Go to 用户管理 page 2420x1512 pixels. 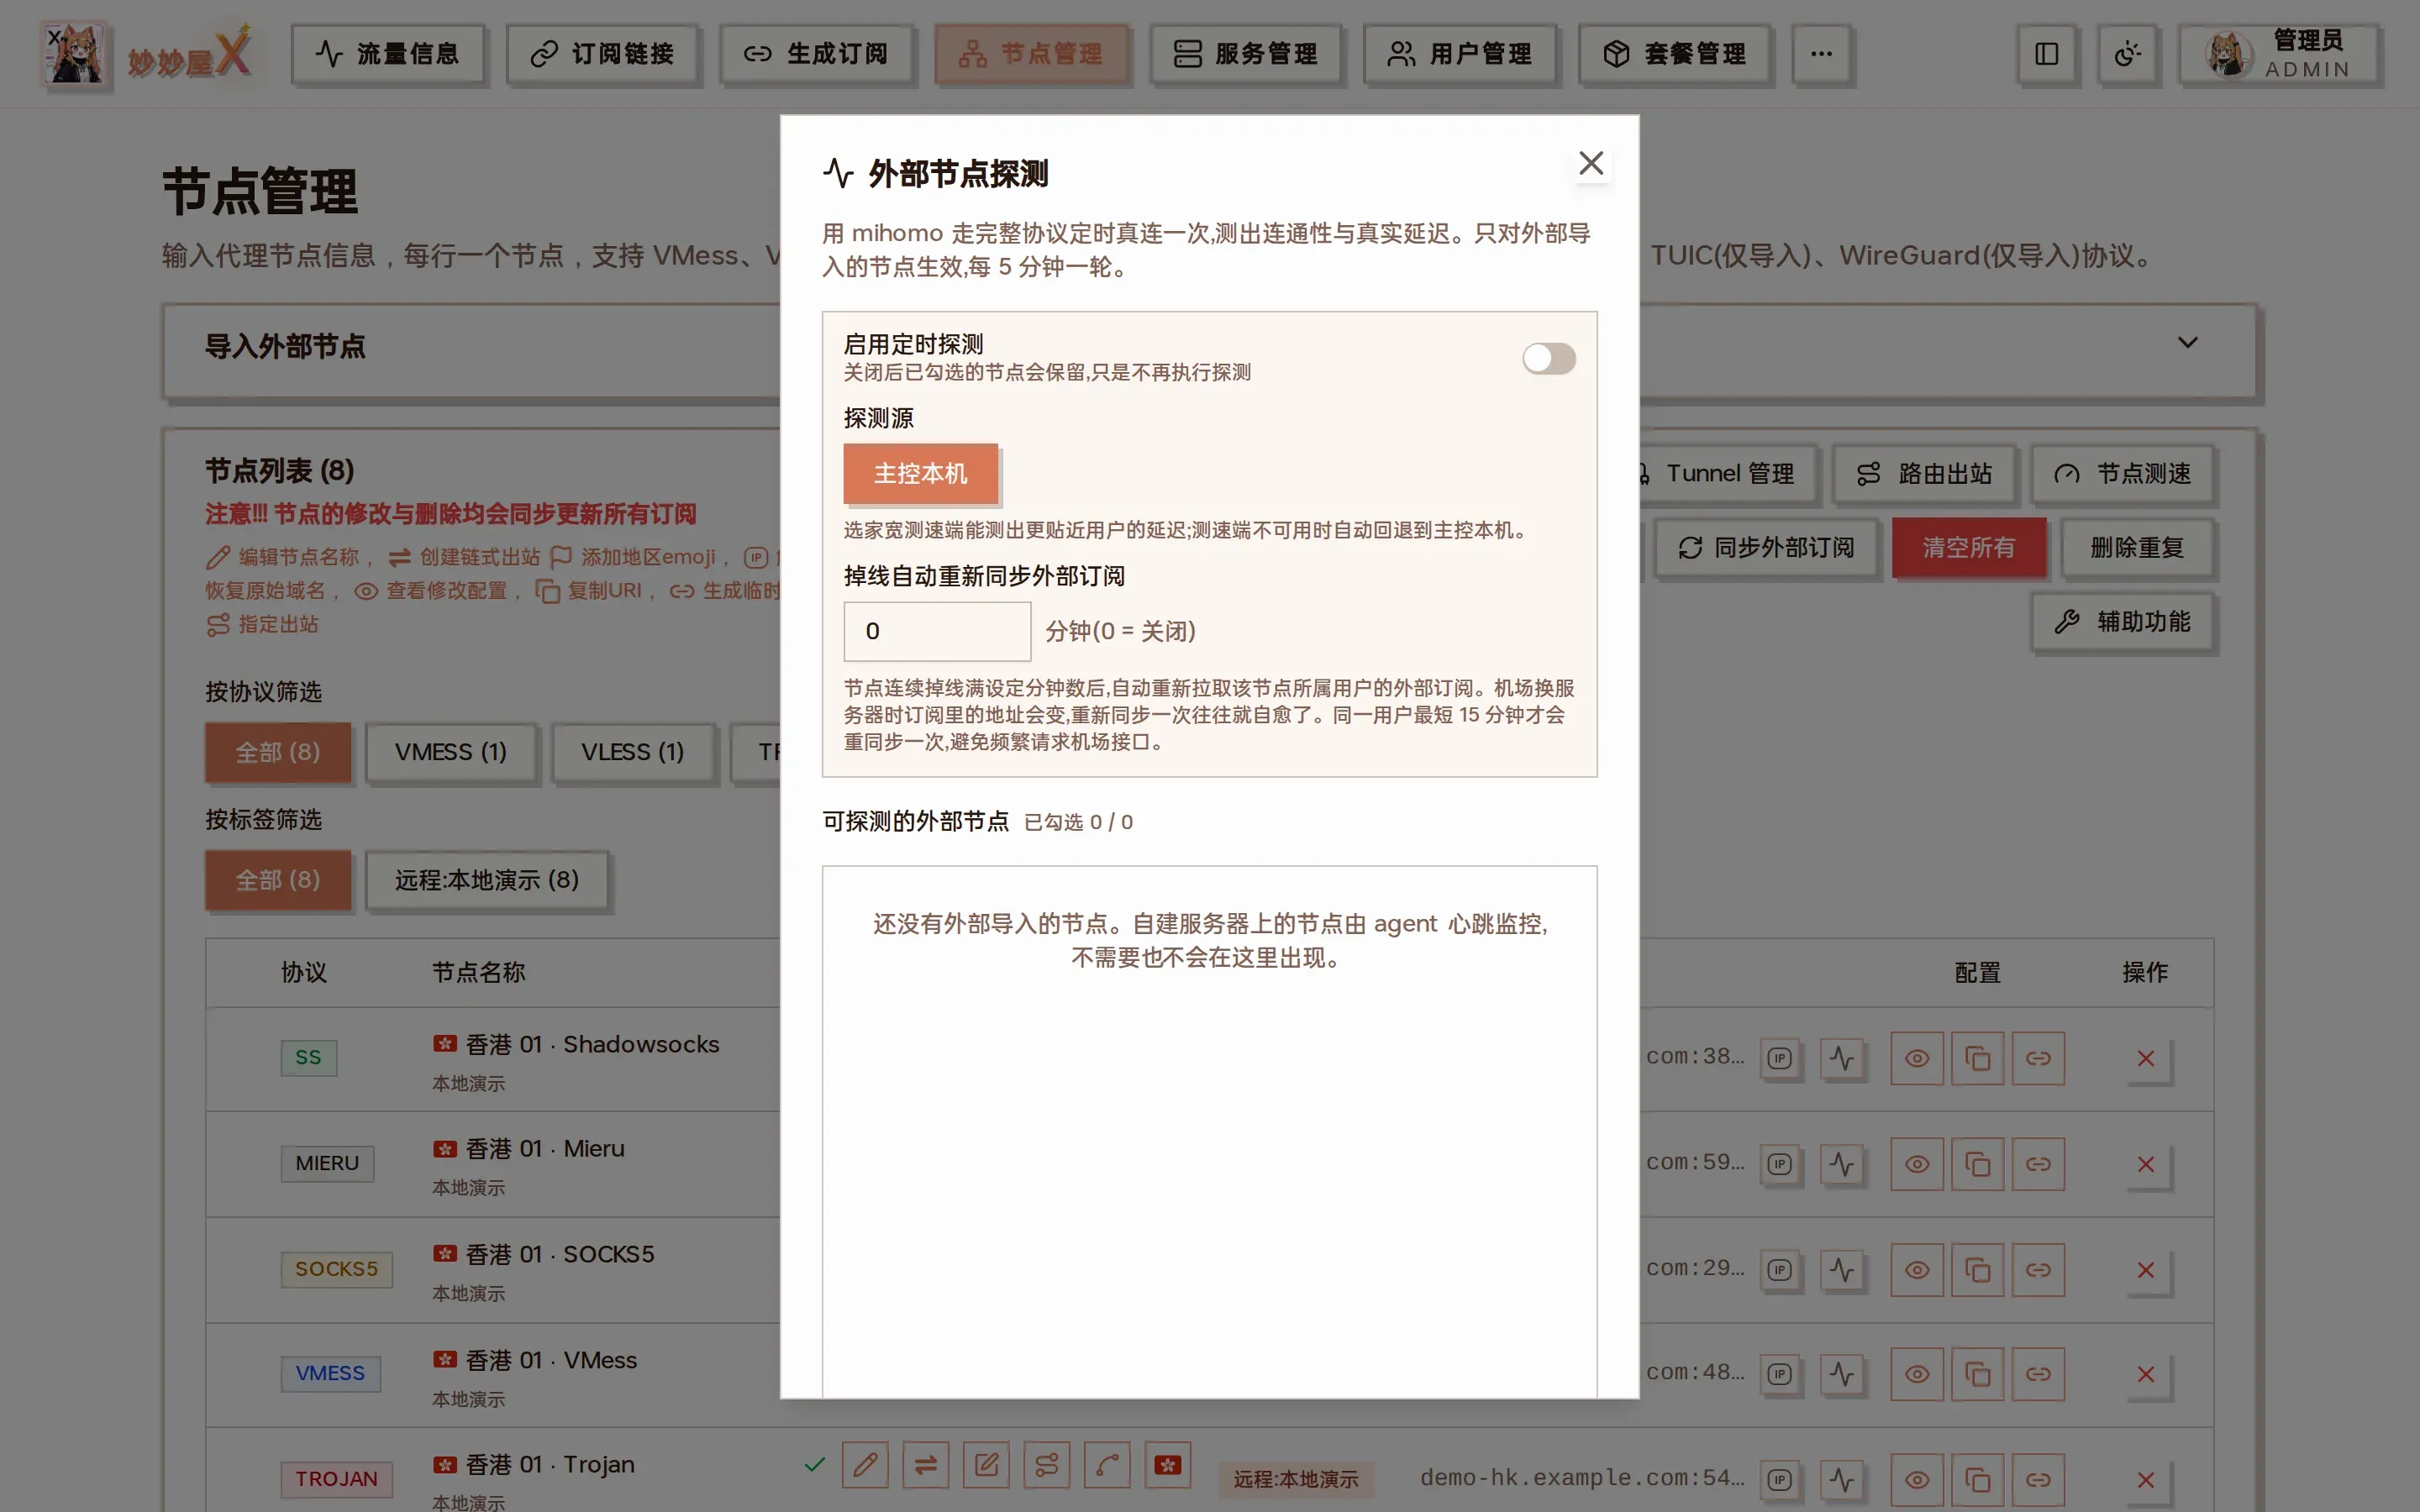point(1460,54)
